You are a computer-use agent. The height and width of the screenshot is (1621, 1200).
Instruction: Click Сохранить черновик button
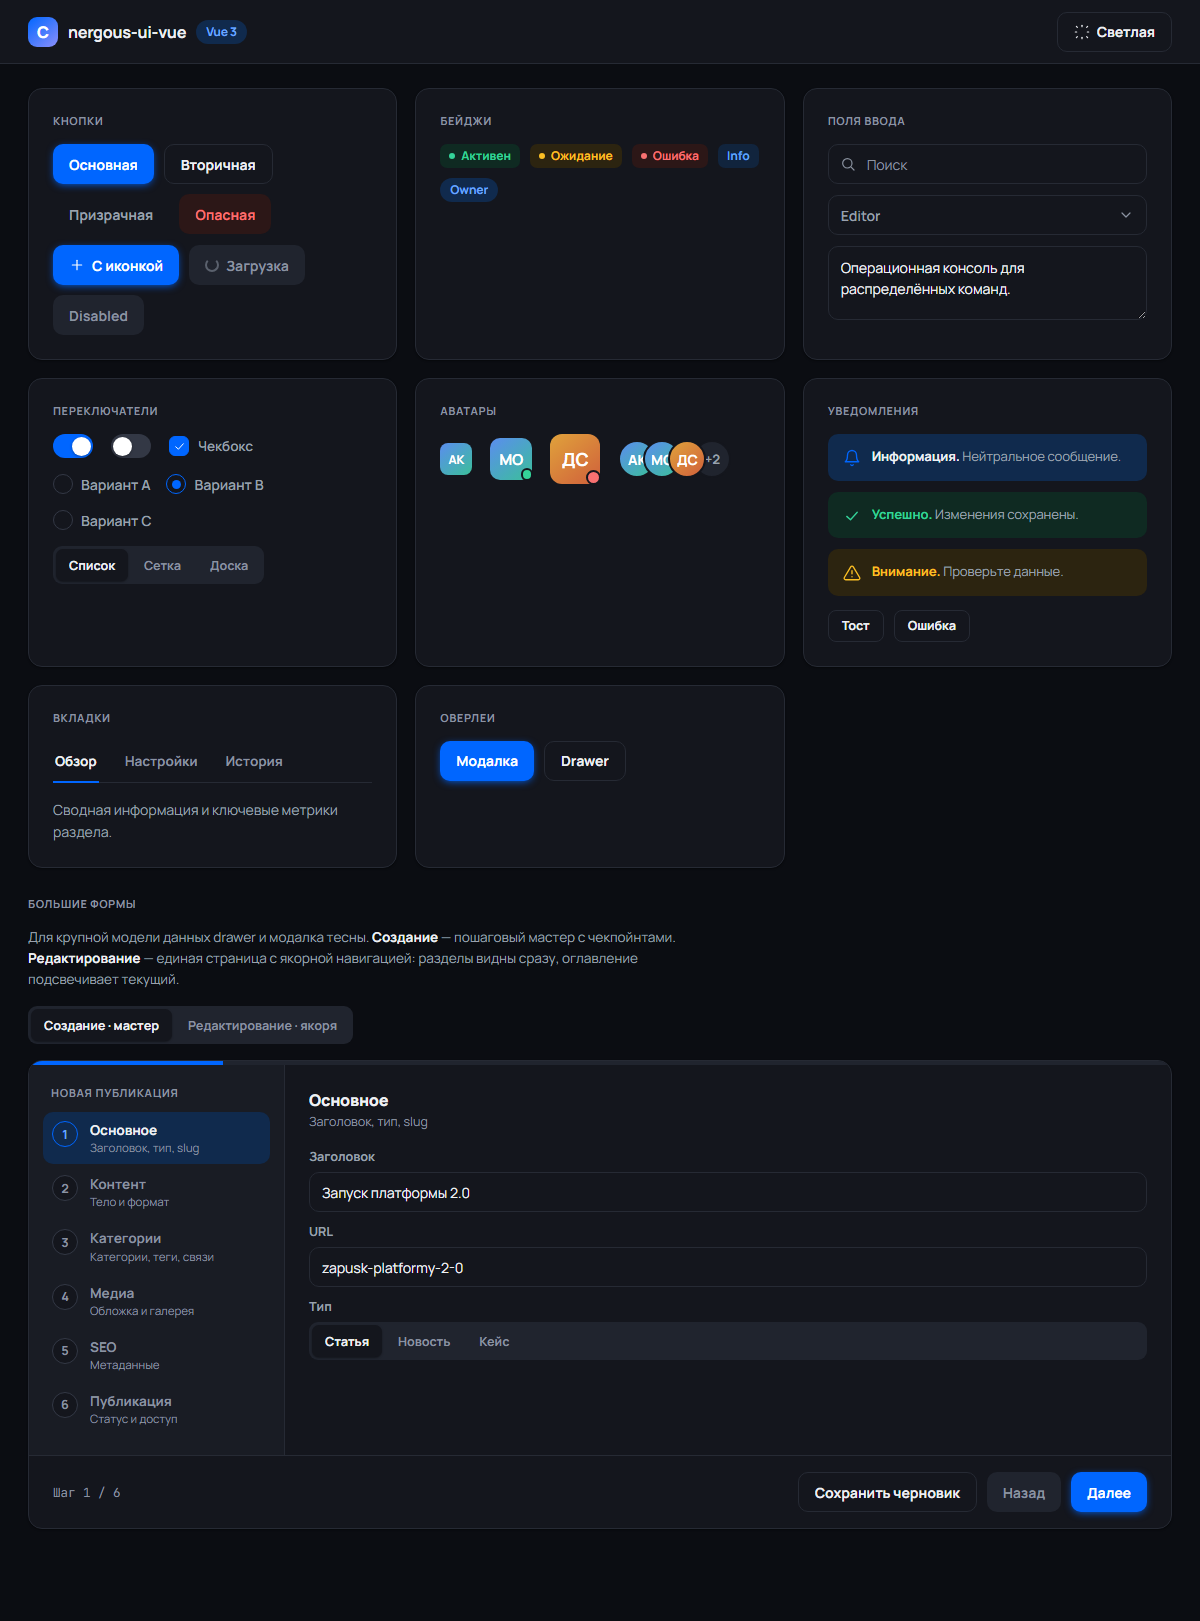(x=887, y=1492)
